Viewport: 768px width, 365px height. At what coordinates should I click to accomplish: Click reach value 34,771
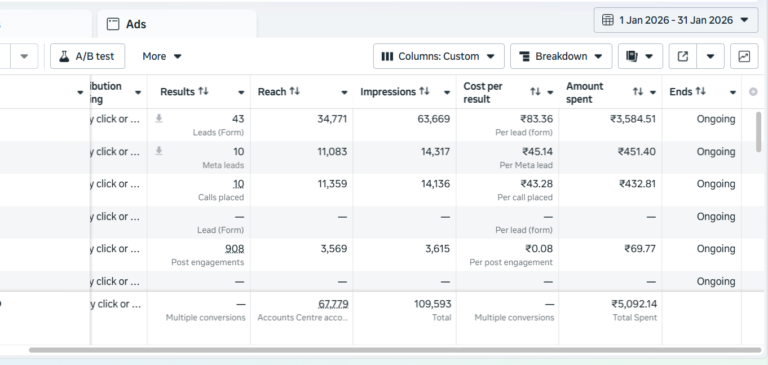coord(332,119)
